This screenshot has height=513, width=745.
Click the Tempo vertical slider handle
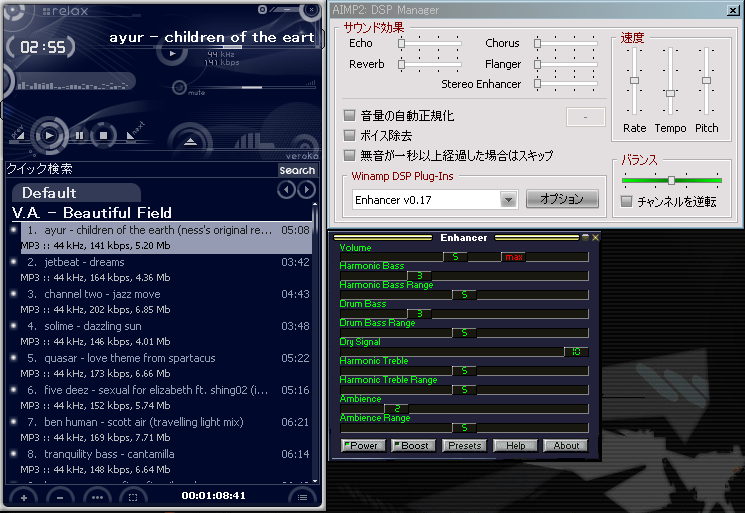(670, 93)
